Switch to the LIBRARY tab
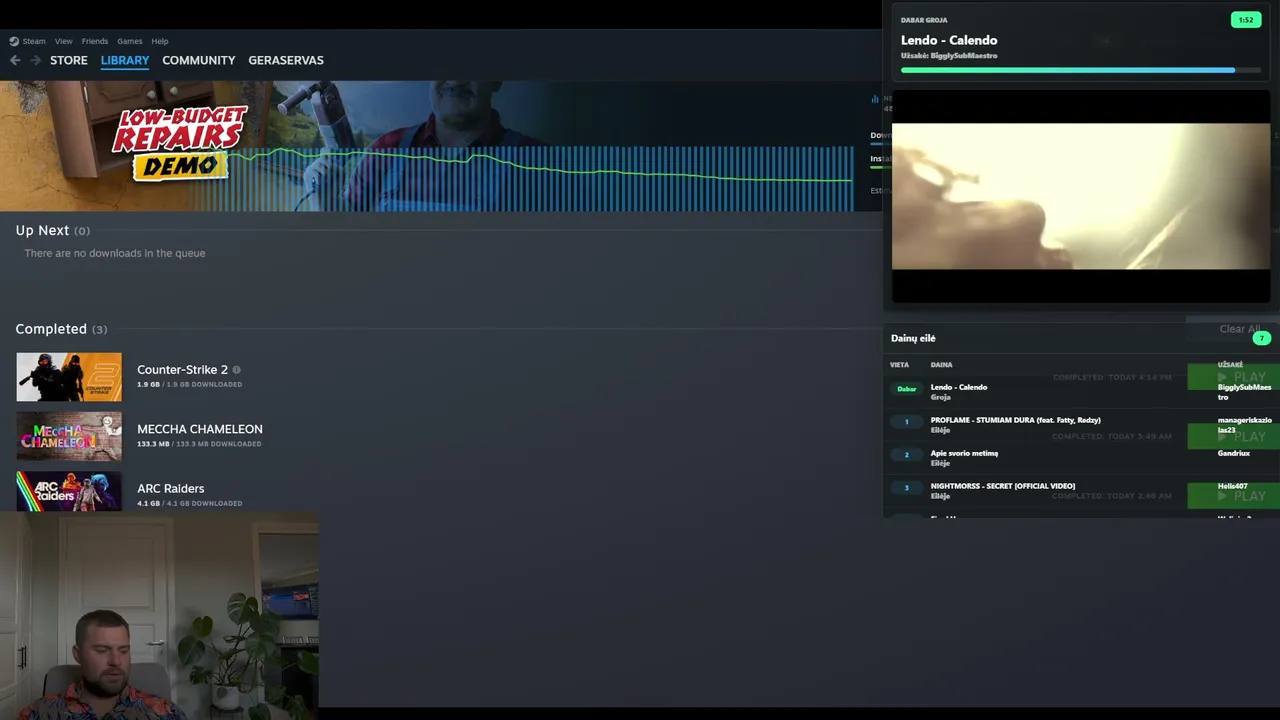Image resolution: width=1280 pixels, height=720 pixels. (125, 60)
